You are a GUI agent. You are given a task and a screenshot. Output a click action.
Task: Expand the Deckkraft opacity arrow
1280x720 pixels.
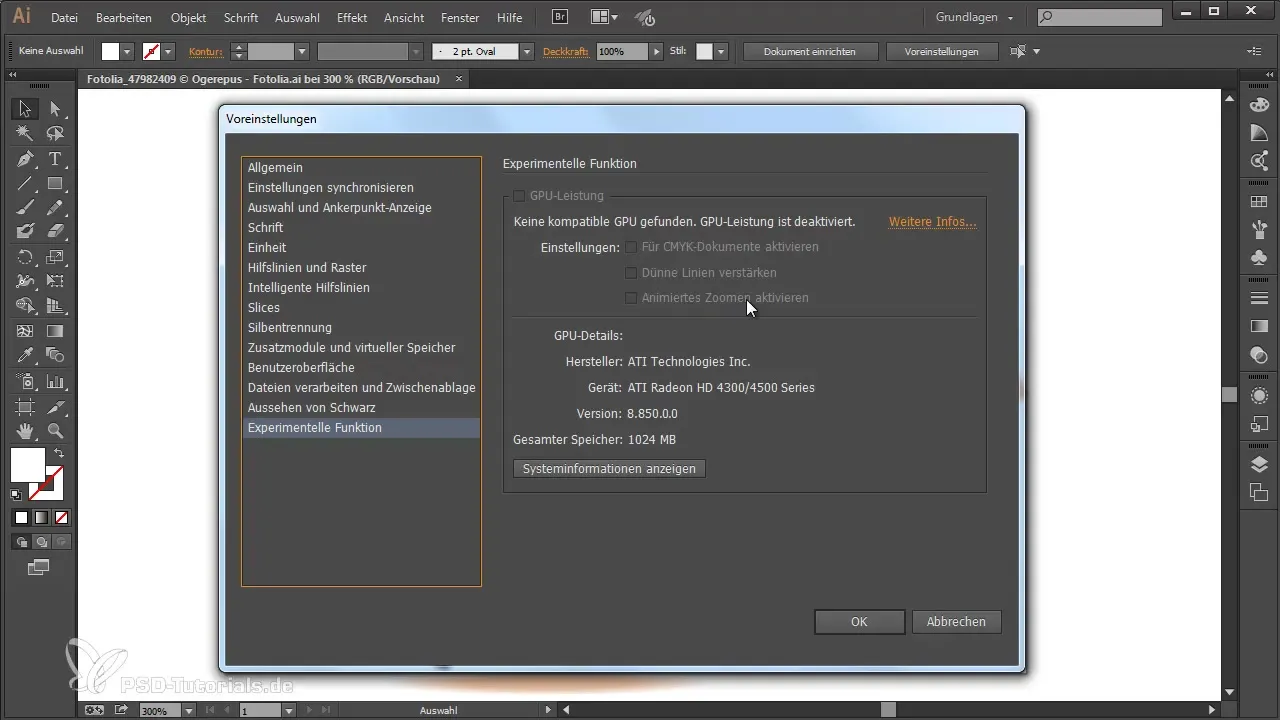[656, 51]
